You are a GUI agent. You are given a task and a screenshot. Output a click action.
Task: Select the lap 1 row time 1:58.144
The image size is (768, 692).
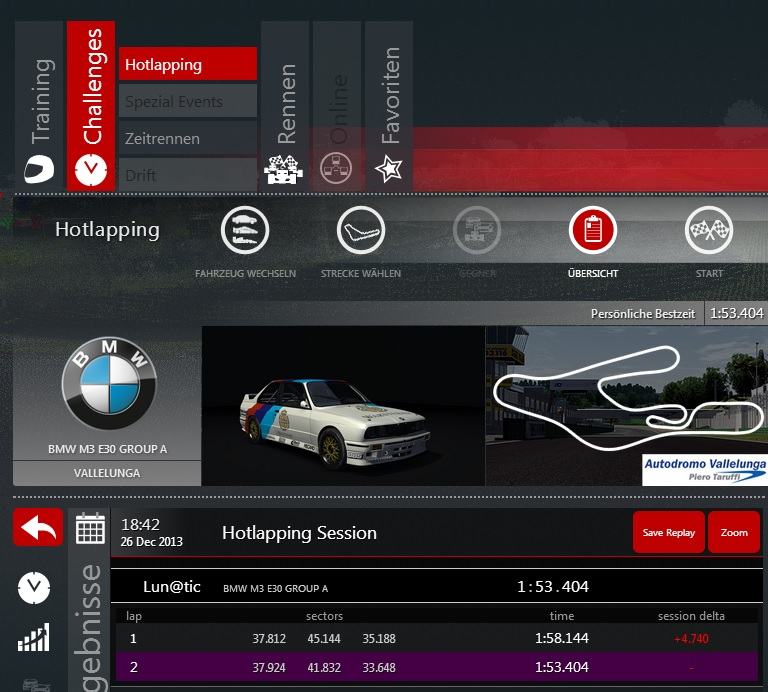tap(562, 638)
